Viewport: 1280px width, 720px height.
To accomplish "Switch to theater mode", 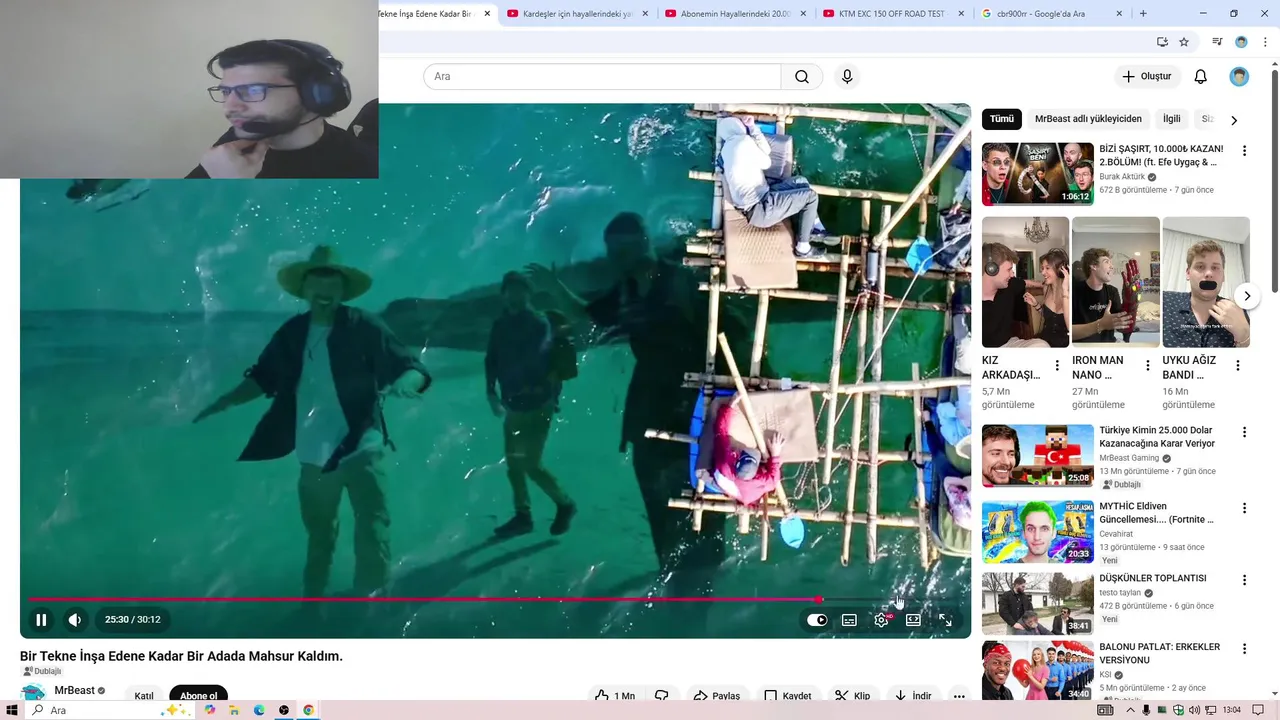I will [x=913, y=620].
